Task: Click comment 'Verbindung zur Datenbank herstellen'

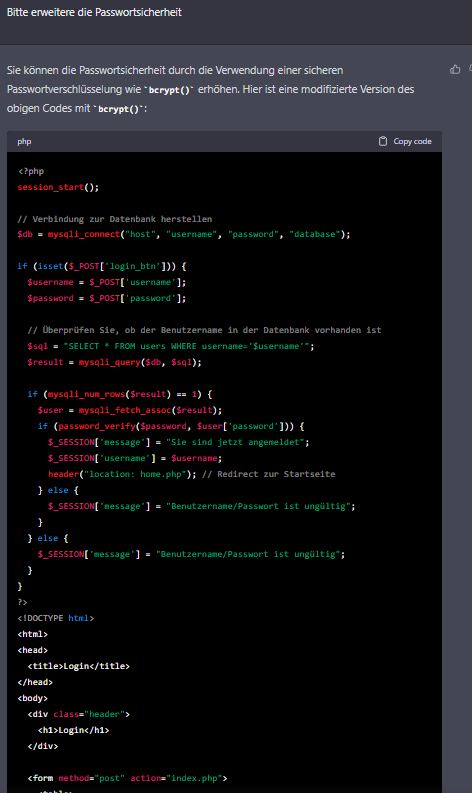Action: (x=115, y=219)
